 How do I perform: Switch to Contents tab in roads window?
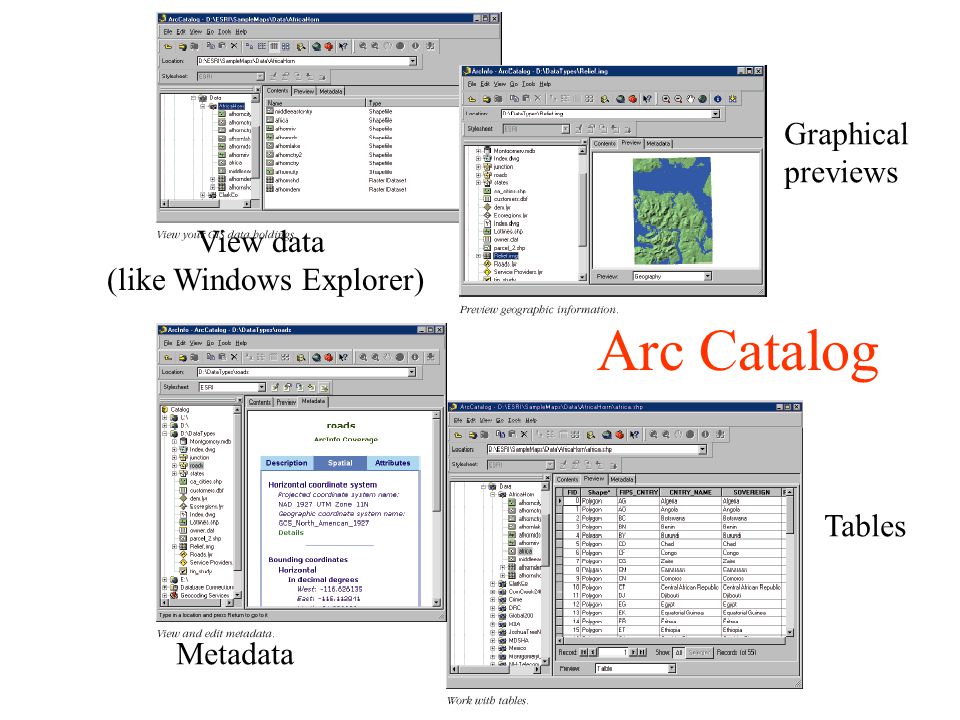tap(260, 402)
